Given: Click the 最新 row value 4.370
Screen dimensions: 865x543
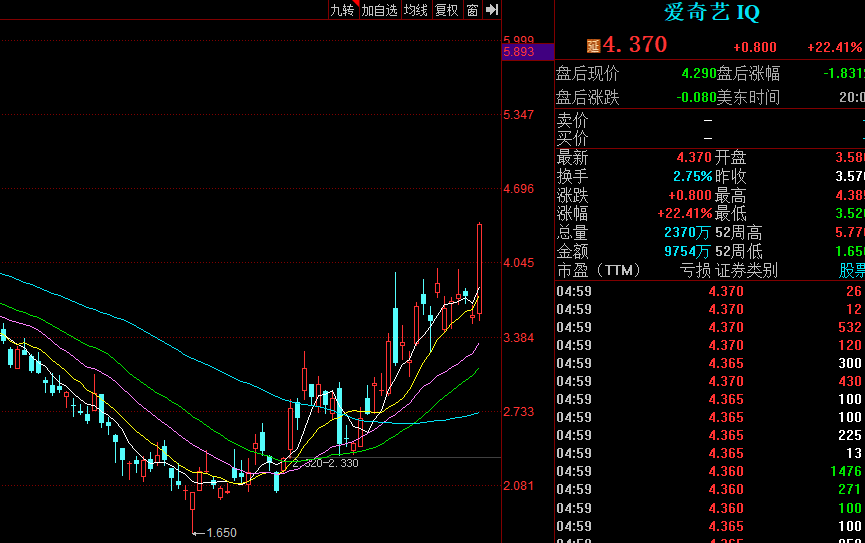Looking at the screenshot, I should pos(694,158).
